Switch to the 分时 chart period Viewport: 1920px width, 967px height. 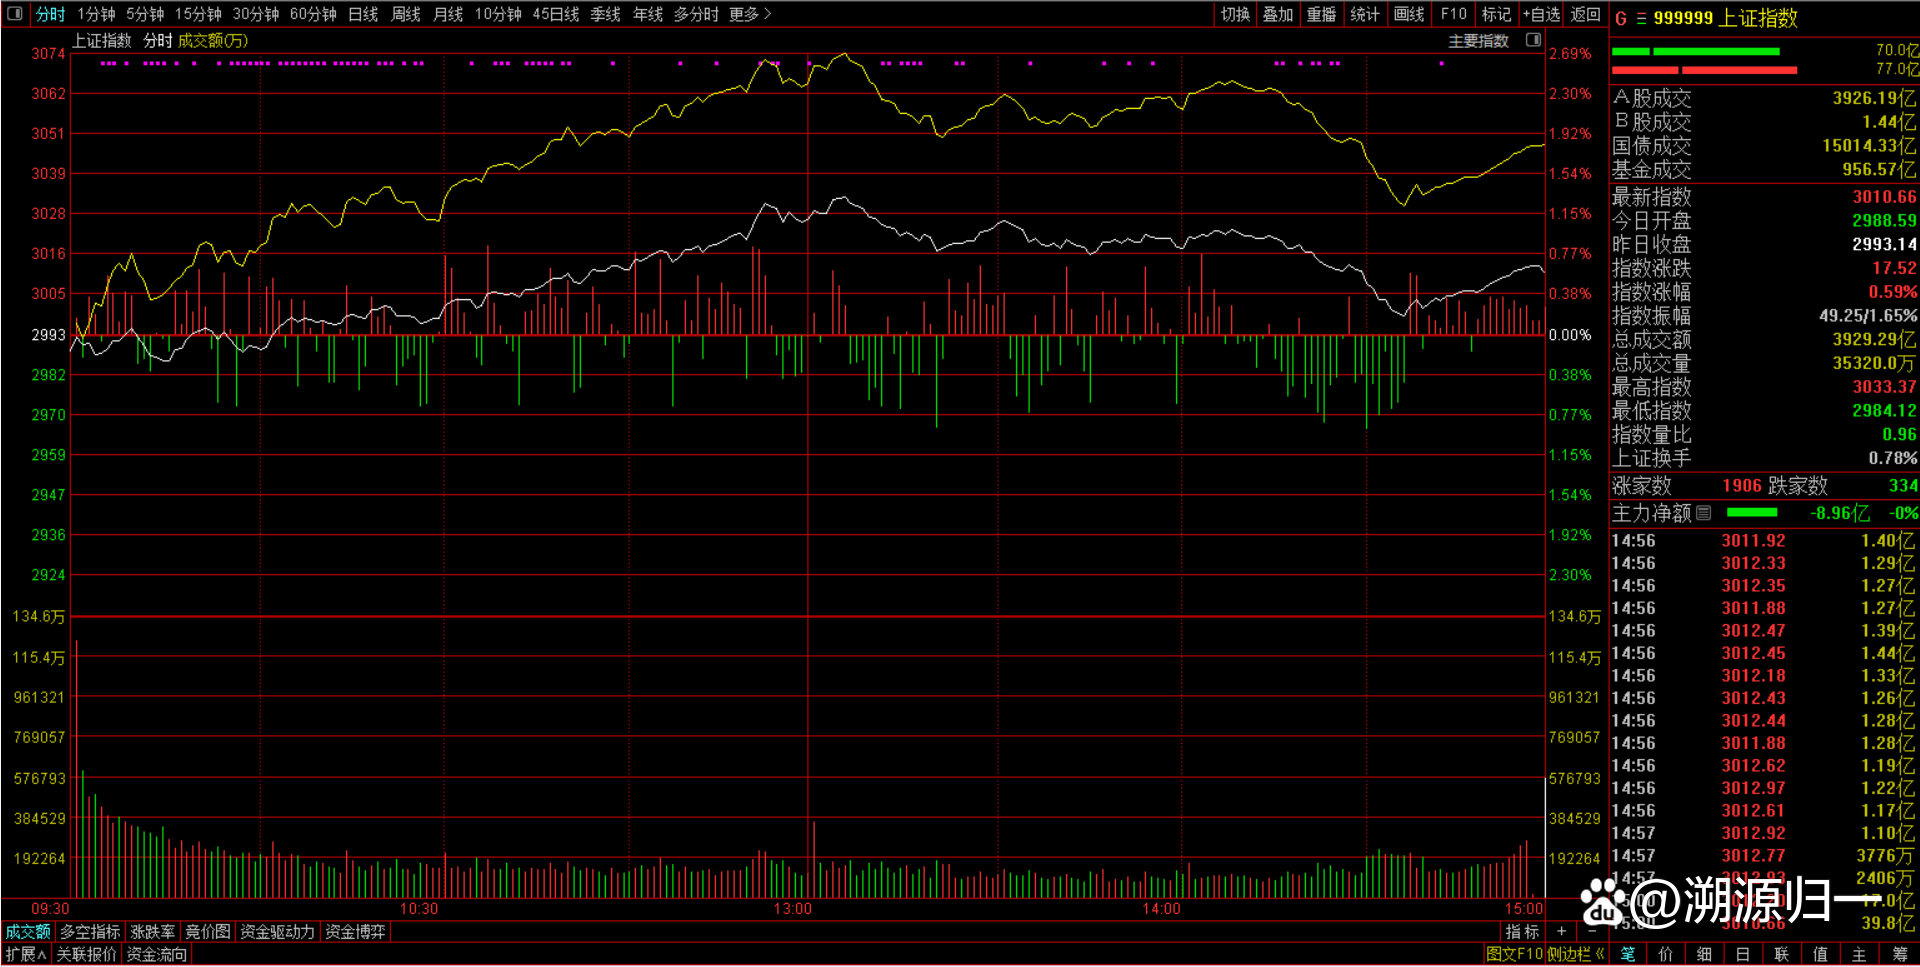[50, 14]
